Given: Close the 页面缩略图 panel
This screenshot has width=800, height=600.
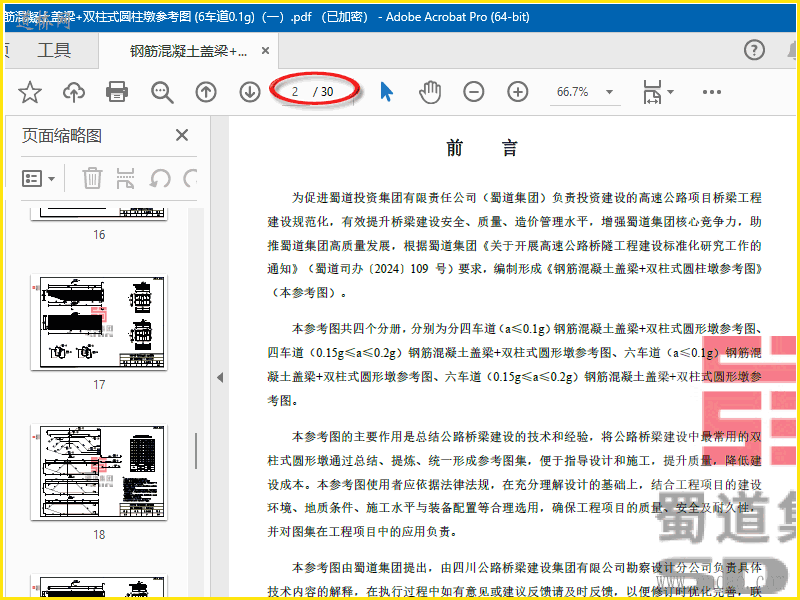Looking at the screenshot, I should [182, 136].
